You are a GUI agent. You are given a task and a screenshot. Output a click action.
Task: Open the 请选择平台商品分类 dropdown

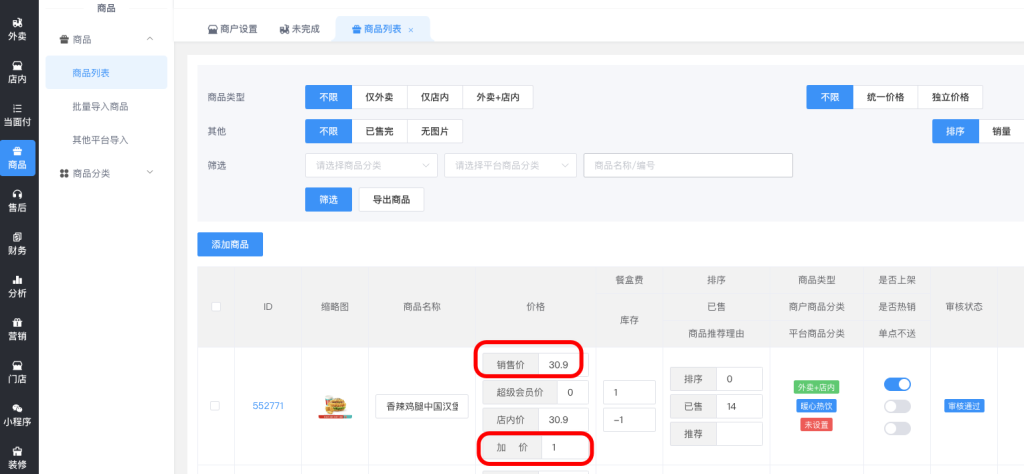[510, 165]
